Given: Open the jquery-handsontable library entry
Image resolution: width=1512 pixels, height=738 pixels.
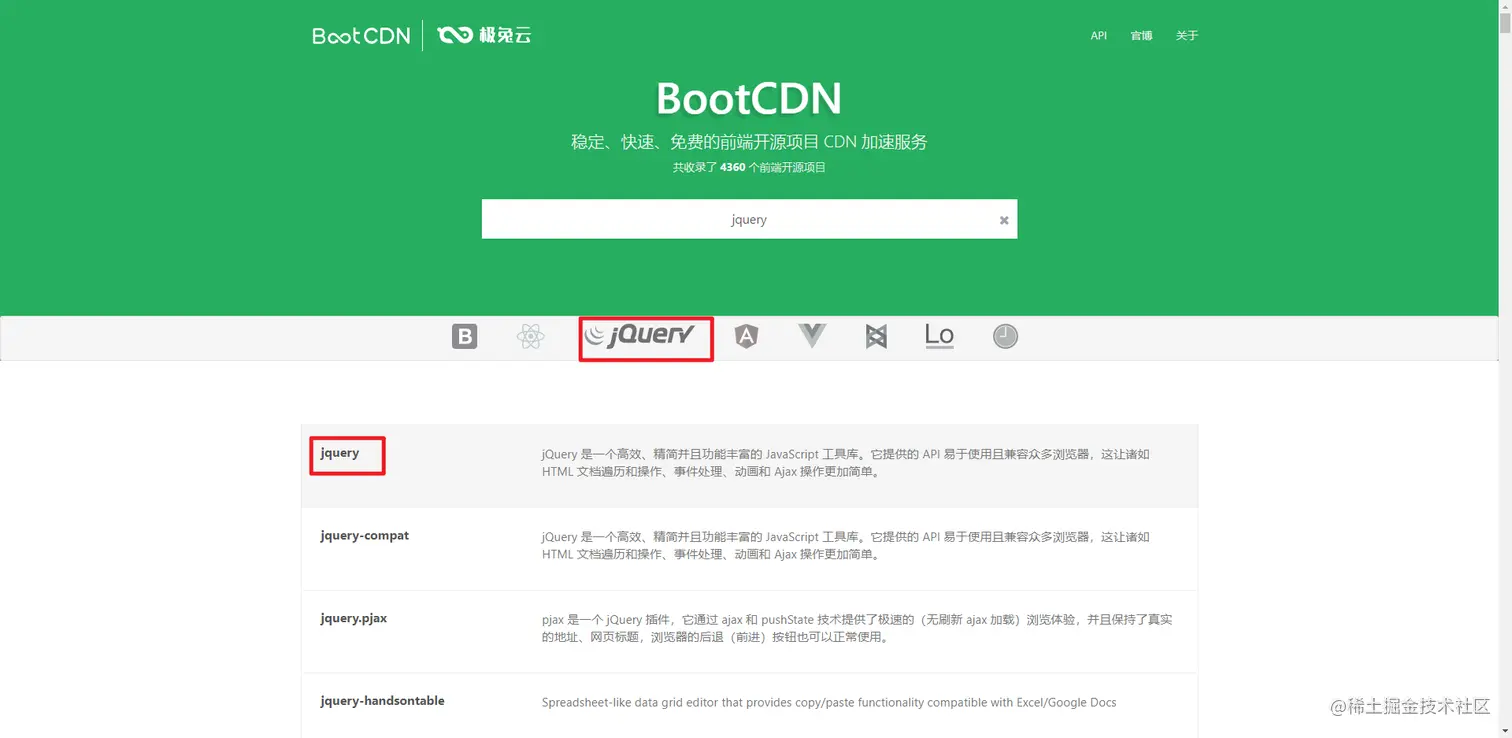Looking at the screenshot, I should 382,701.
